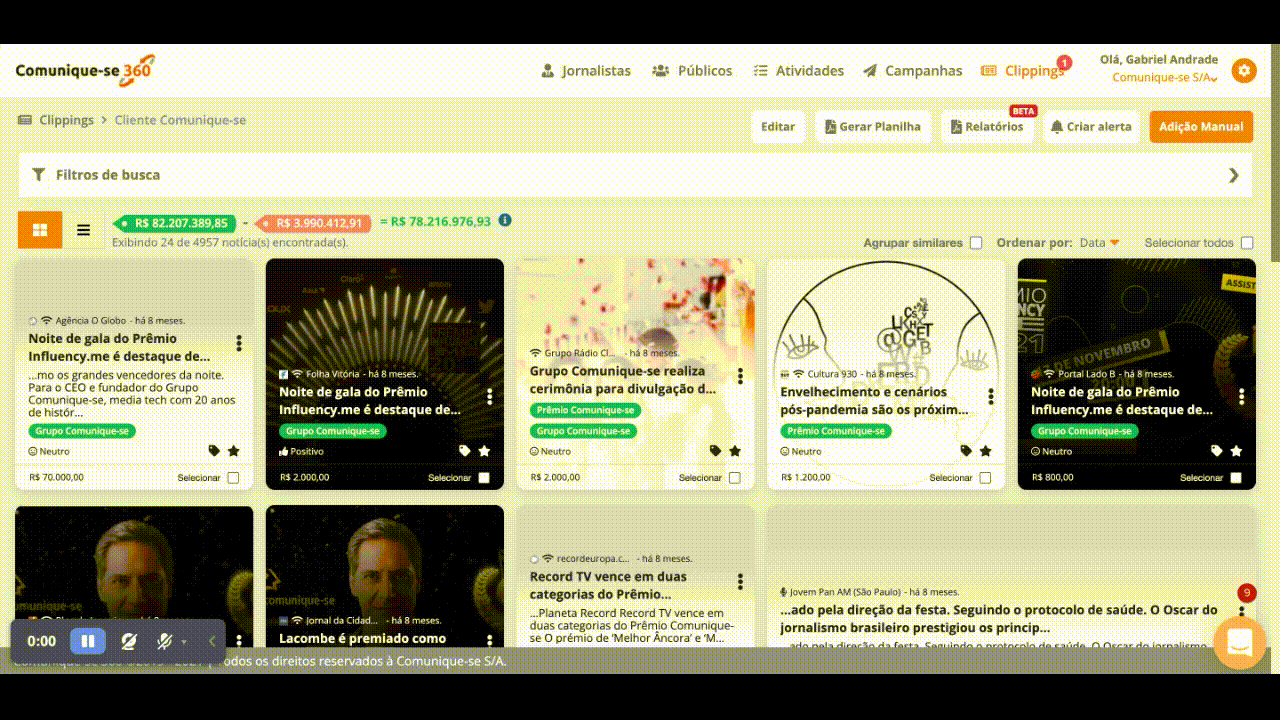Star the Agência O Globo news card
This screenshot has width=1280, height=720.
tap(234, 451)
